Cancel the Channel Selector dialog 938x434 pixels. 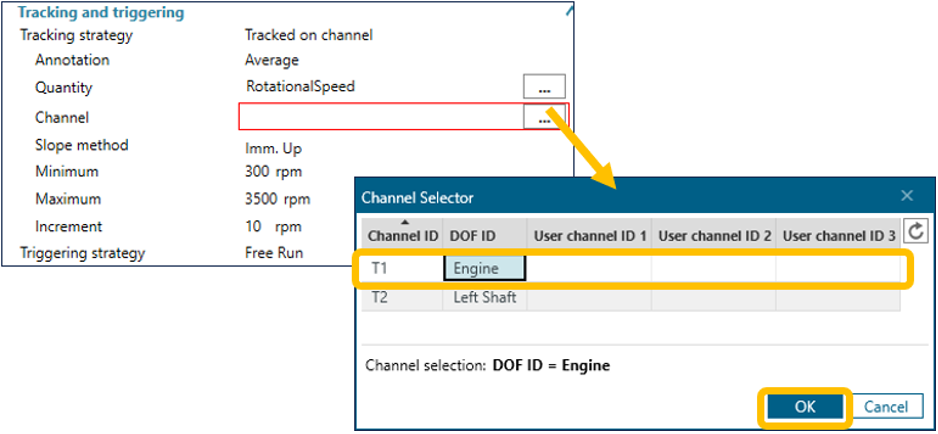[886, 406]
